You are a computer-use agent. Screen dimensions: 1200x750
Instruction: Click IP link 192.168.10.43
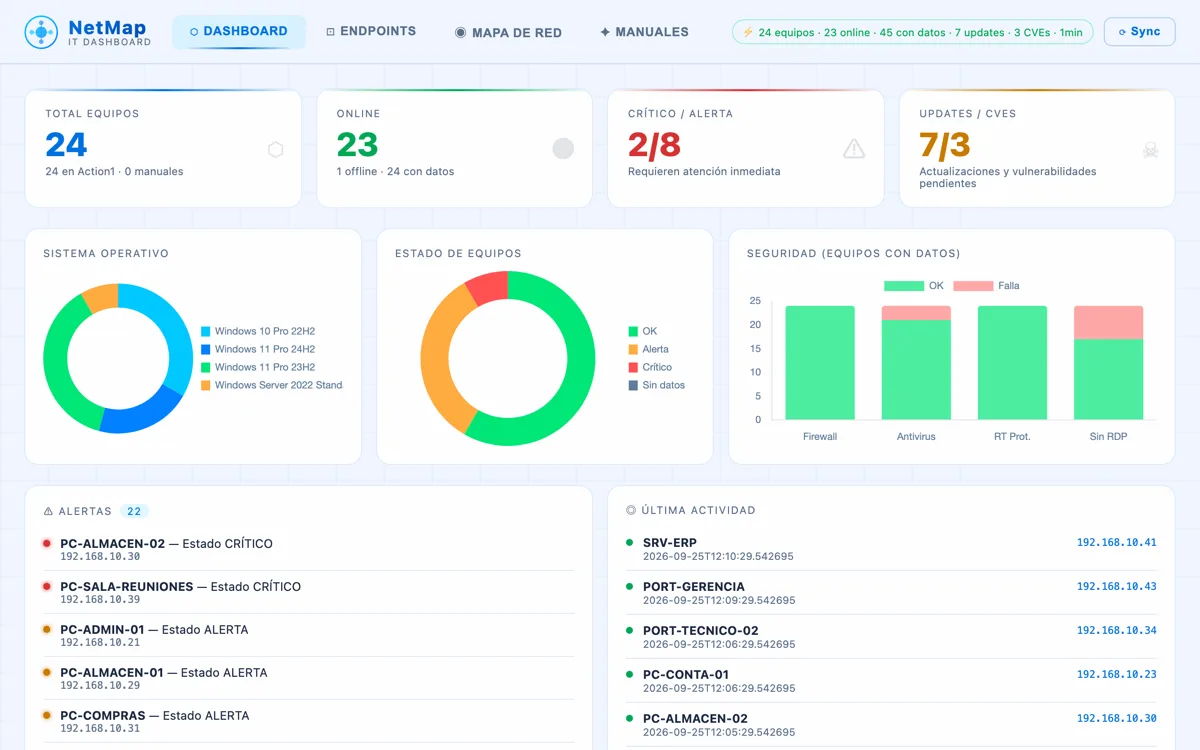point(1116,587)
